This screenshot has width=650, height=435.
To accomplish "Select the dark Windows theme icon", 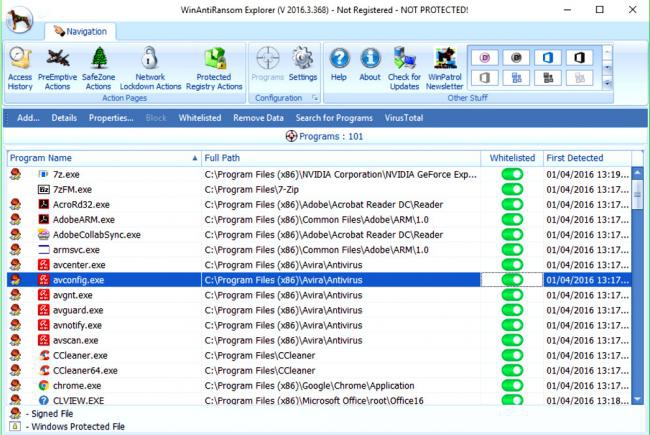I will 548,78.
